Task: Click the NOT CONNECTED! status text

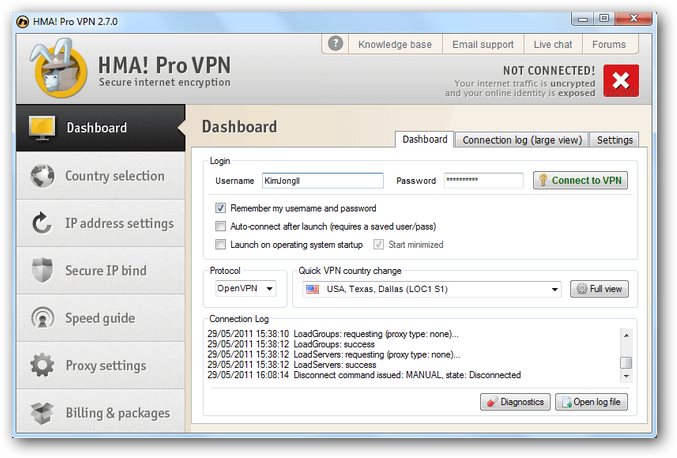Action: point(549,71)
